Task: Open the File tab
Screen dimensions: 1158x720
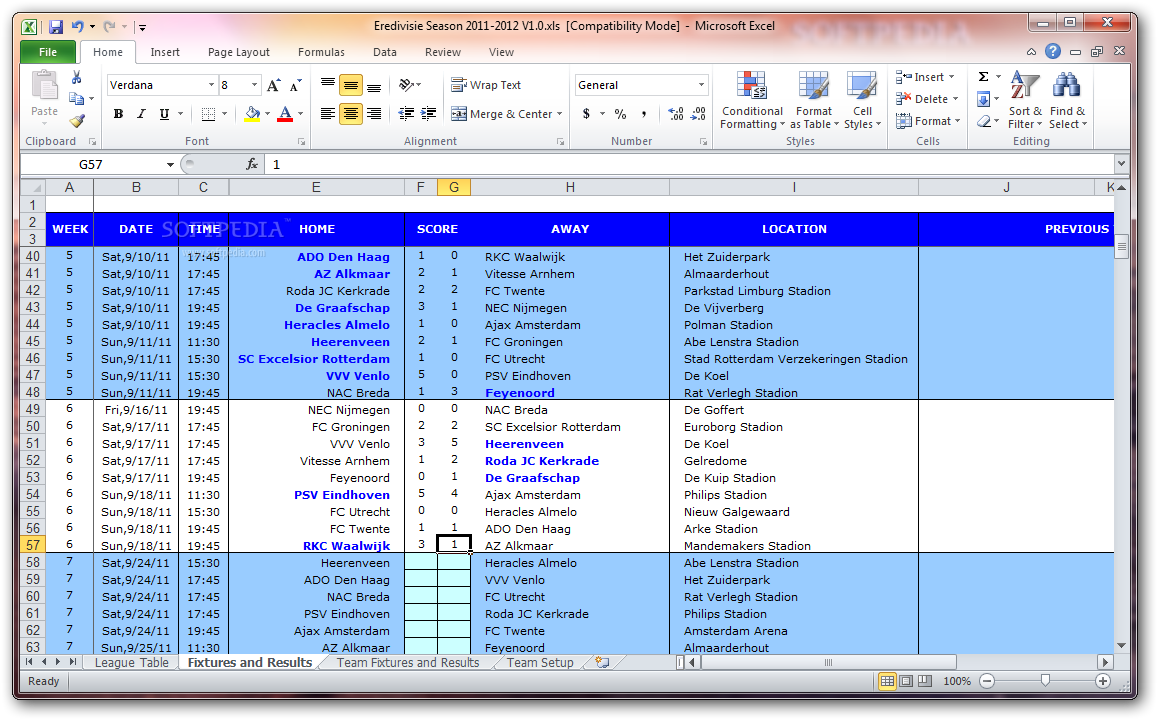Action: click(x=48, y=52)
